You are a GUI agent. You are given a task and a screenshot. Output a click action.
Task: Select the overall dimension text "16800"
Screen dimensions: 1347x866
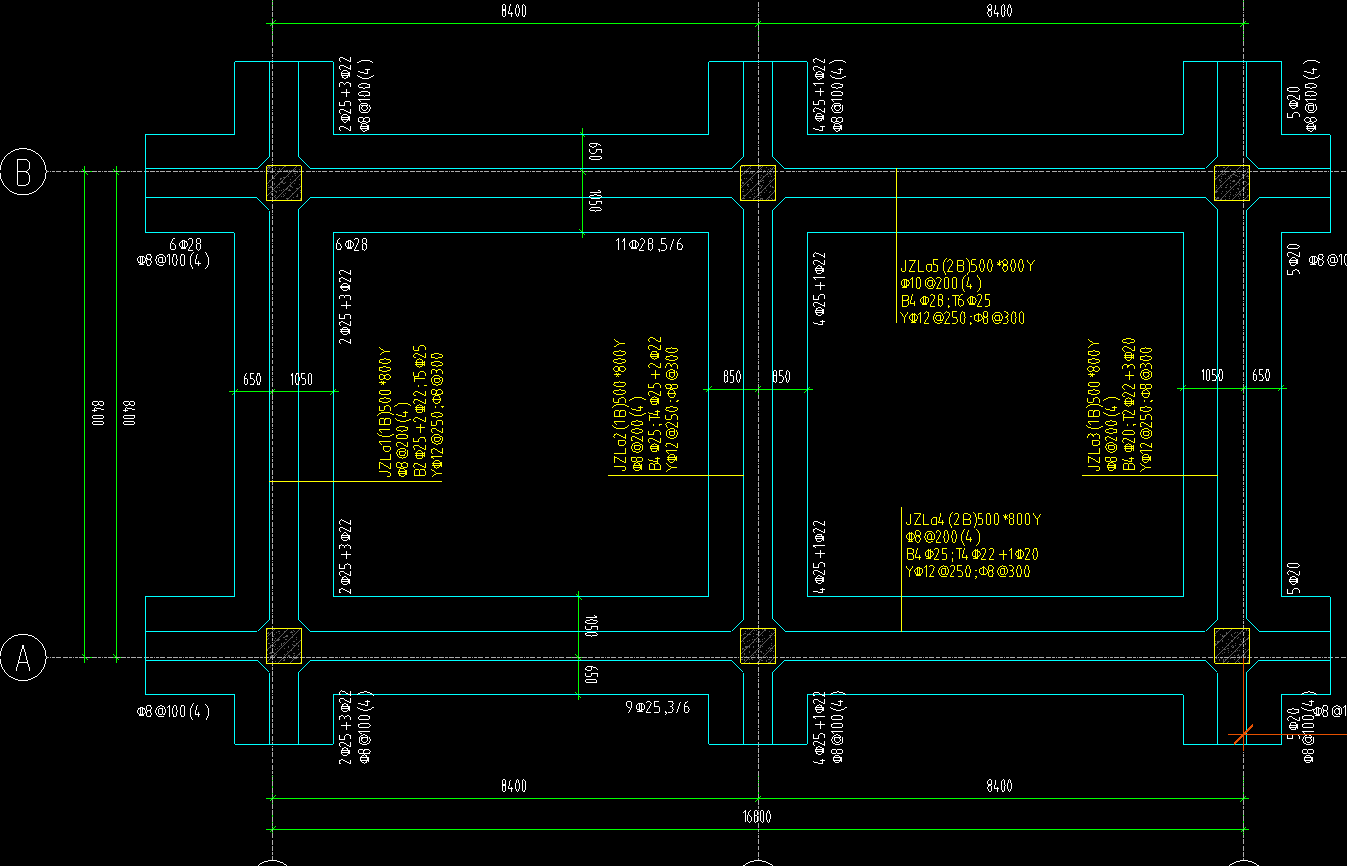pos(757,817)
